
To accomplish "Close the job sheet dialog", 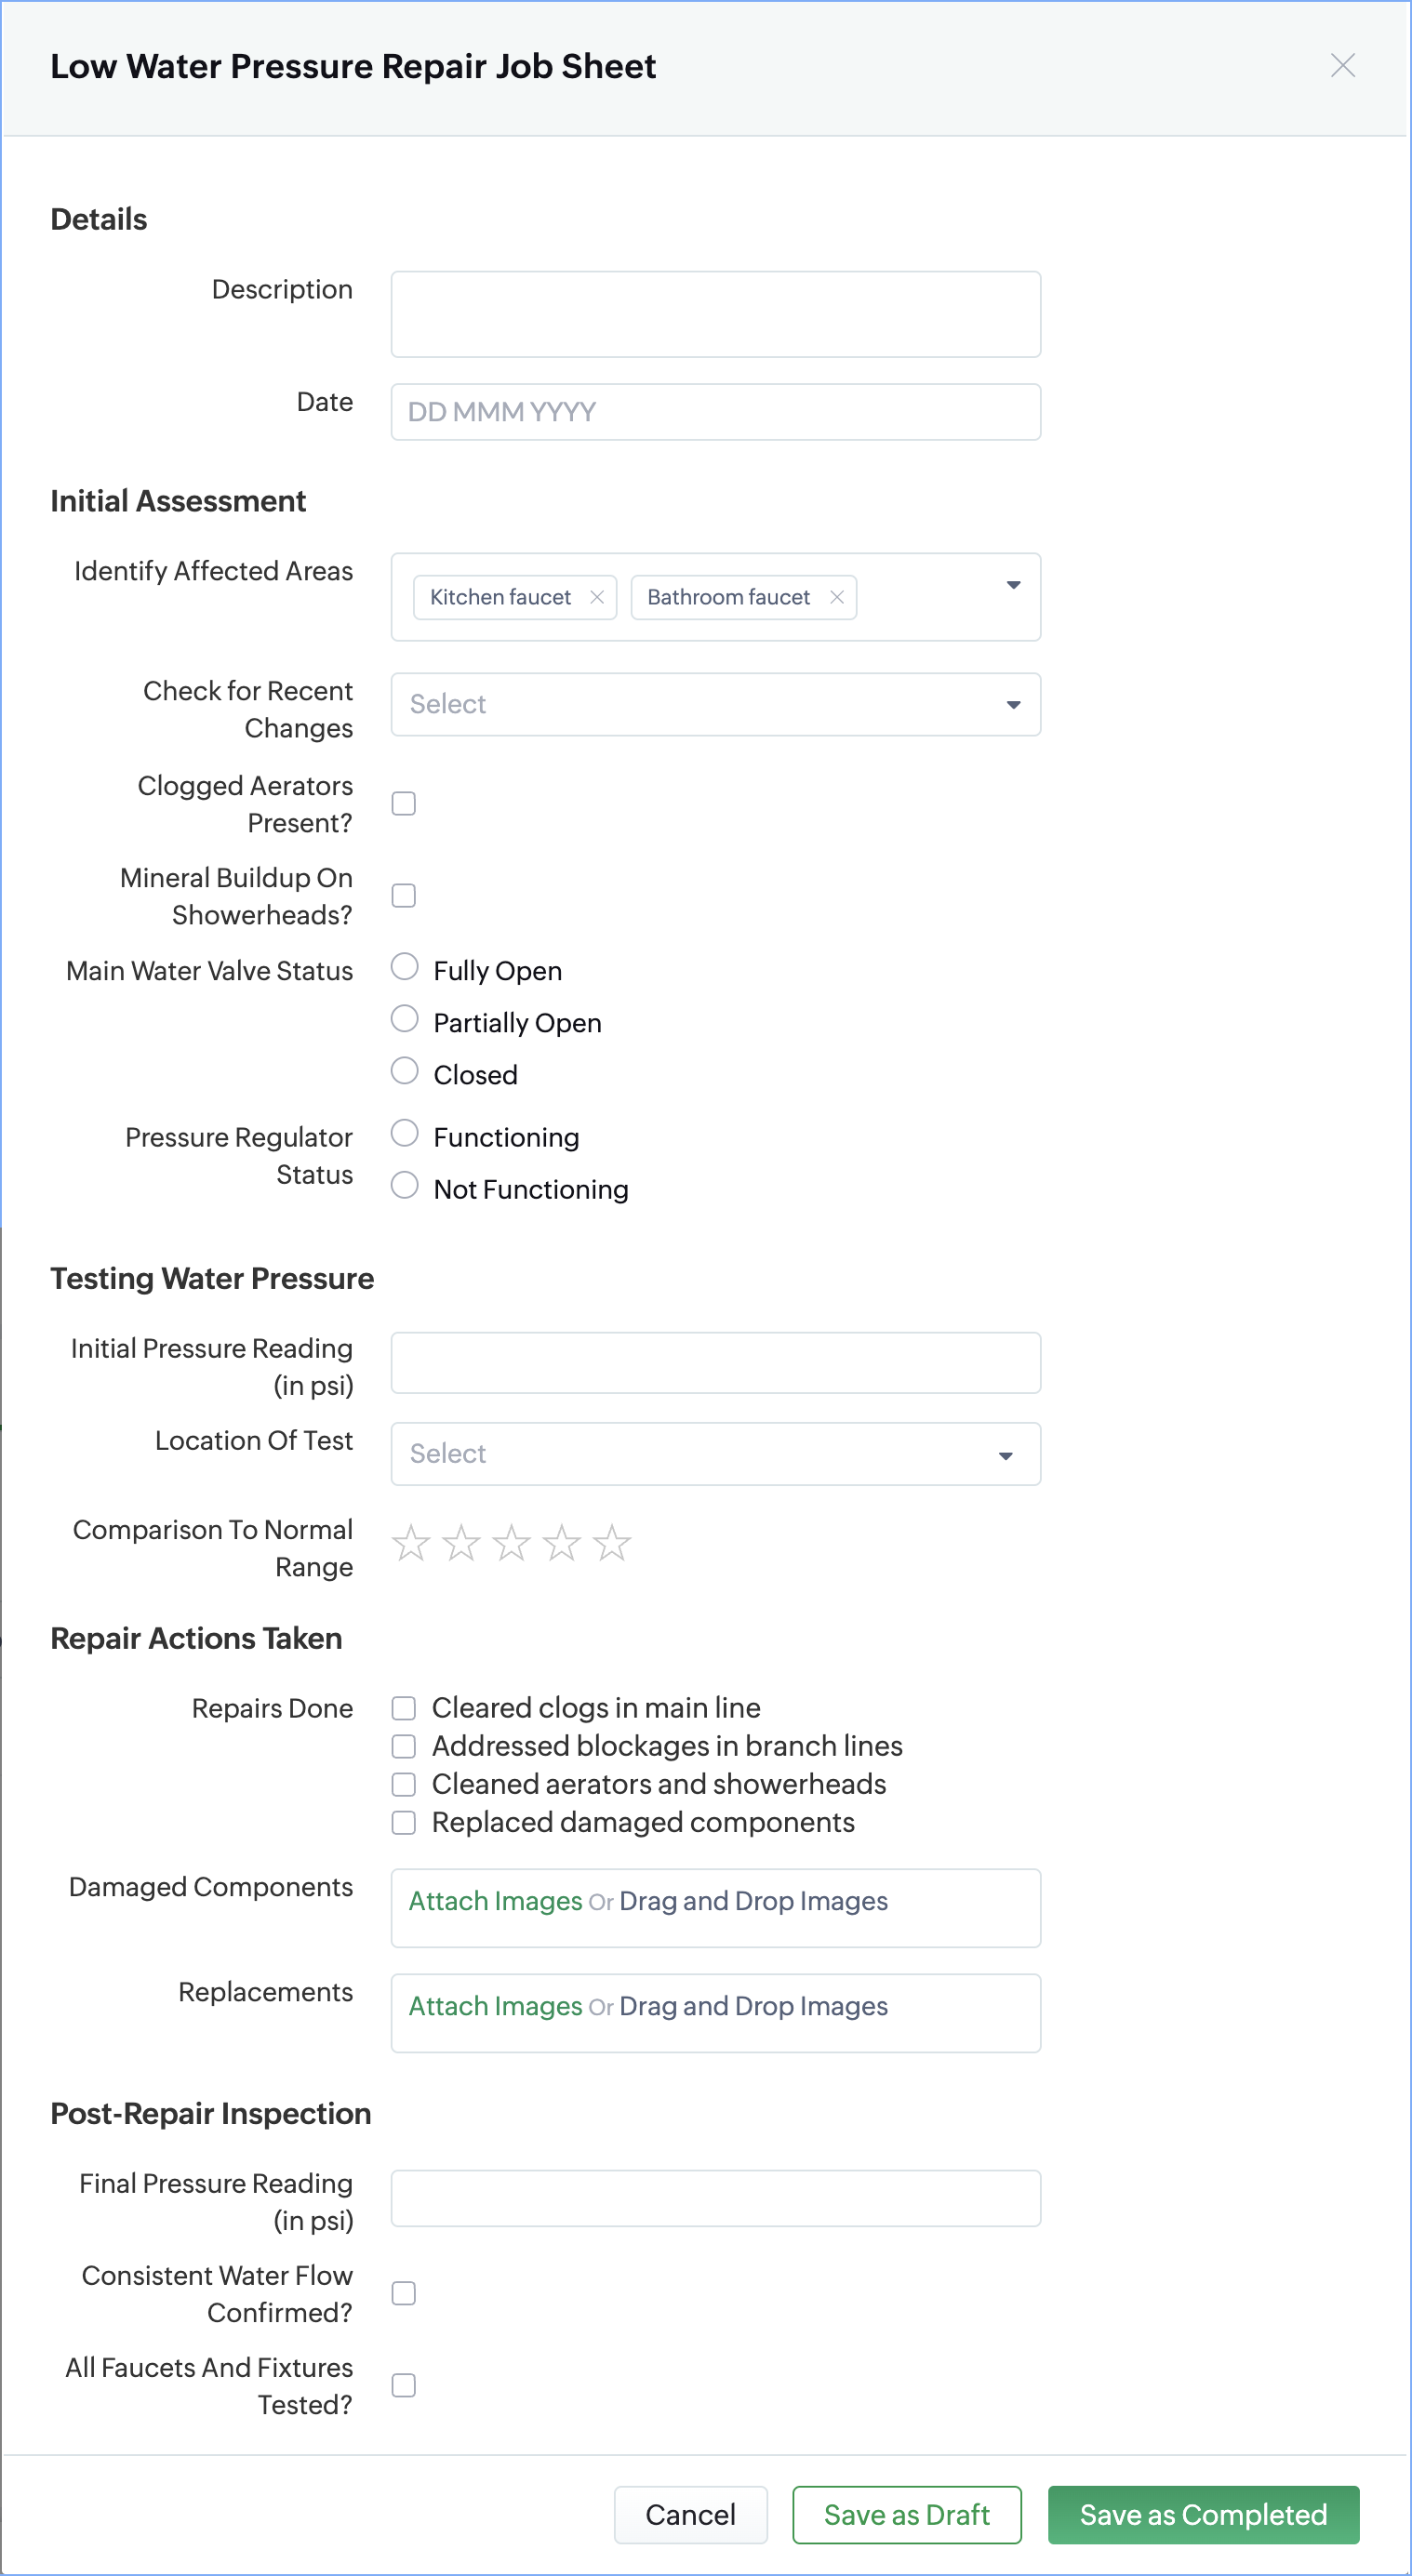I will click(x=1342, y=66).
